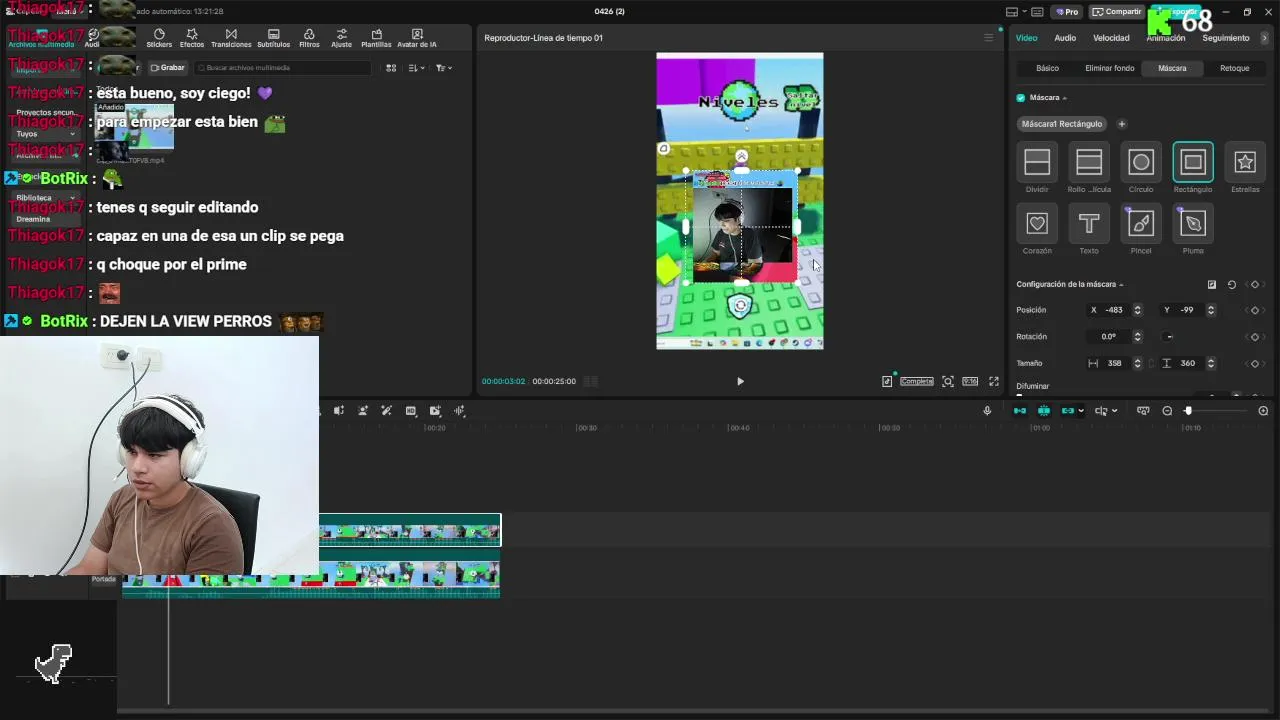Screen dimensions: 1280x720
Task: Toggle the Tamaño keyframe diamond
Action: pyautogui.click(x=1255, y=363)
